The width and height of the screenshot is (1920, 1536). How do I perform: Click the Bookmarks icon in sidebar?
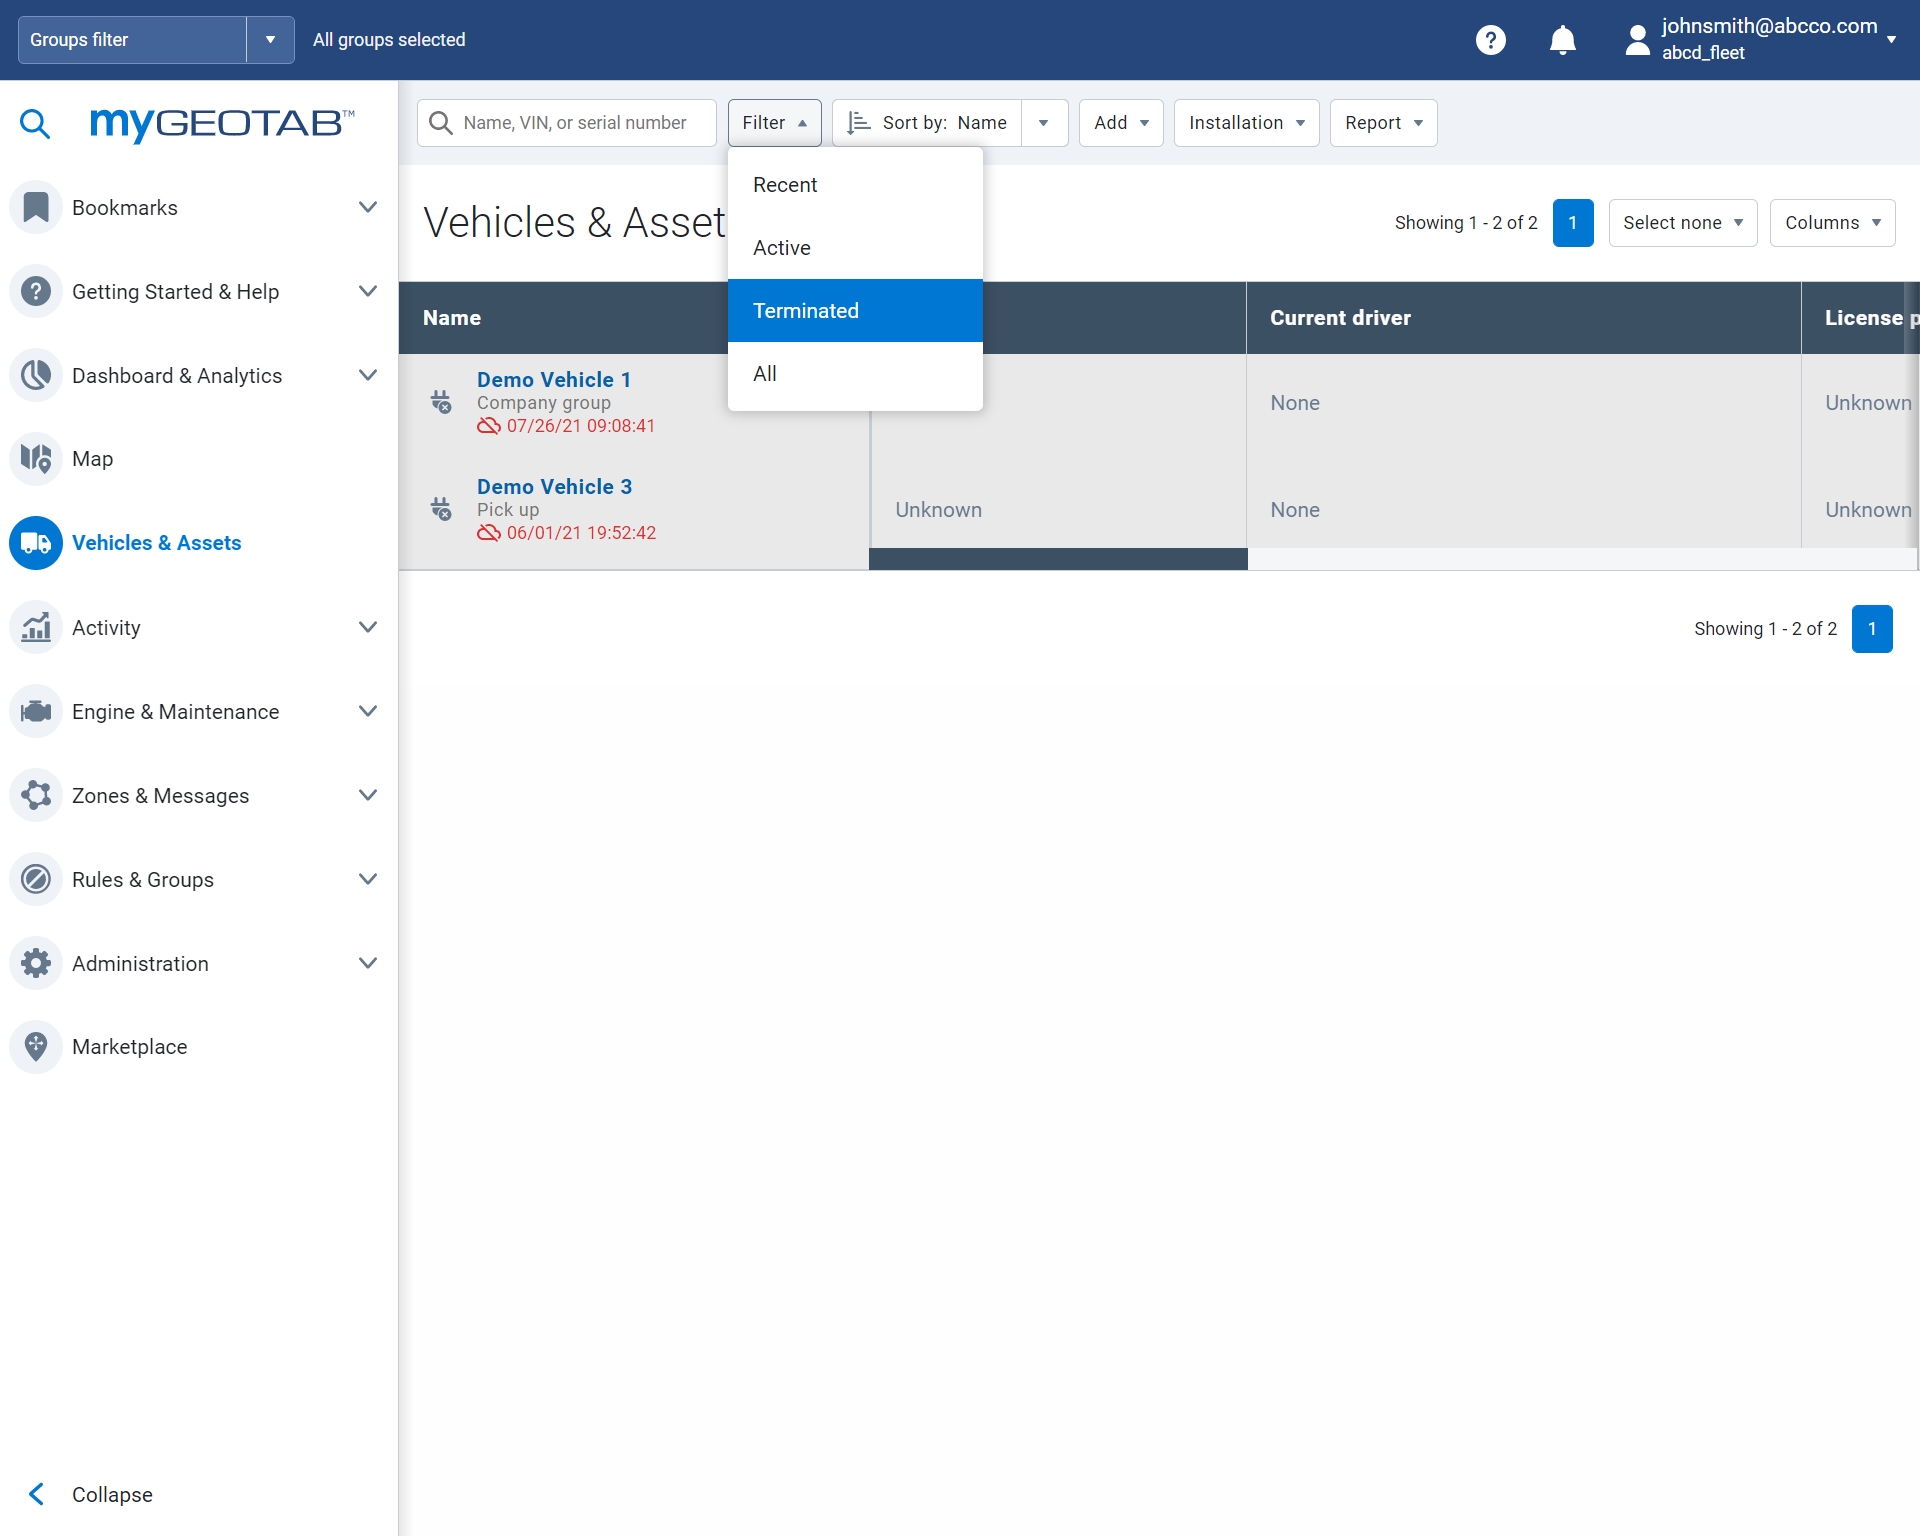[x=36, y=207]
